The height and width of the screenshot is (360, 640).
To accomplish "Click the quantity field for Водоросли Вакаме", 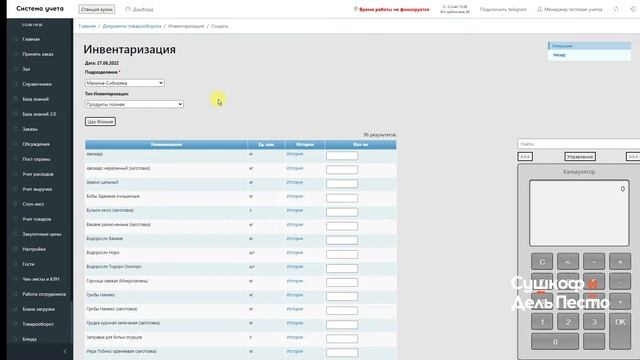I will pos(342,240).
